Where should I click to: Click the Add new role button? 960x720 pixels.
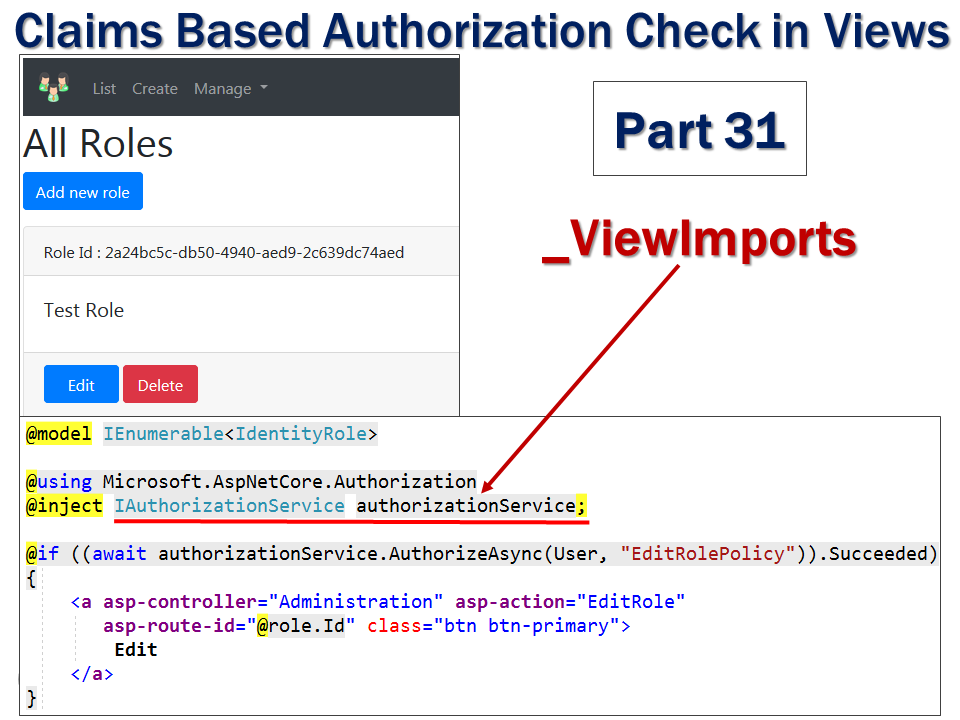point(83,191)
